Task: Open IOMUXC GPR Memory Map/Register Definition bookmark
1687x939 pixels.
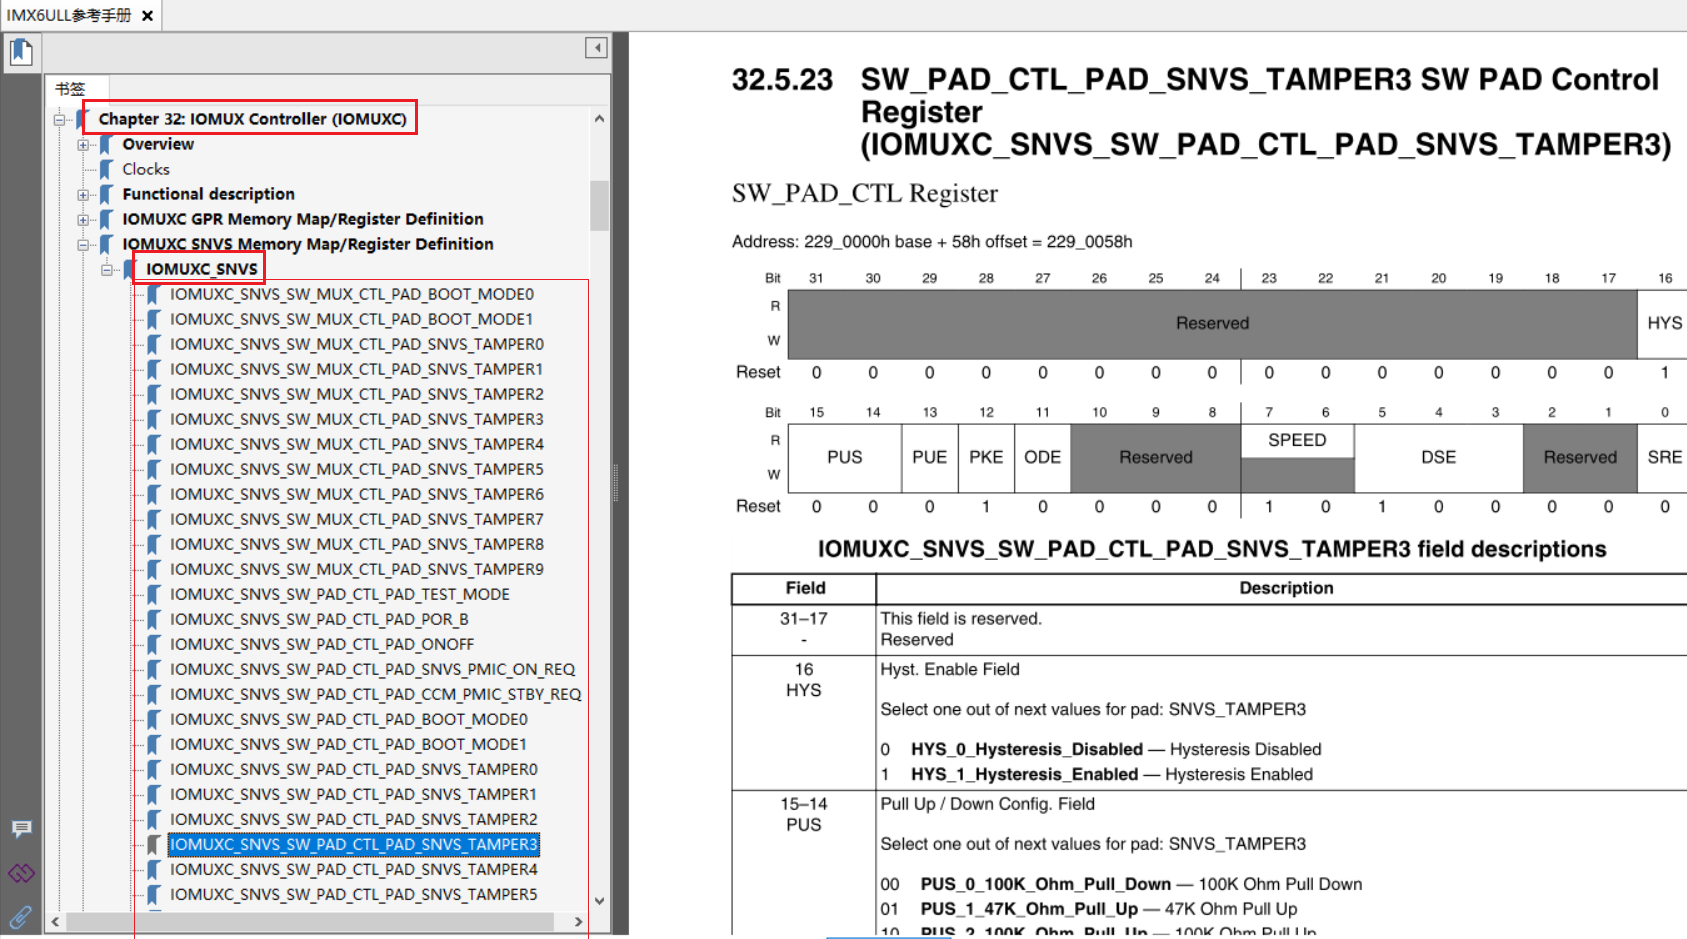Action: pos(303,219)
